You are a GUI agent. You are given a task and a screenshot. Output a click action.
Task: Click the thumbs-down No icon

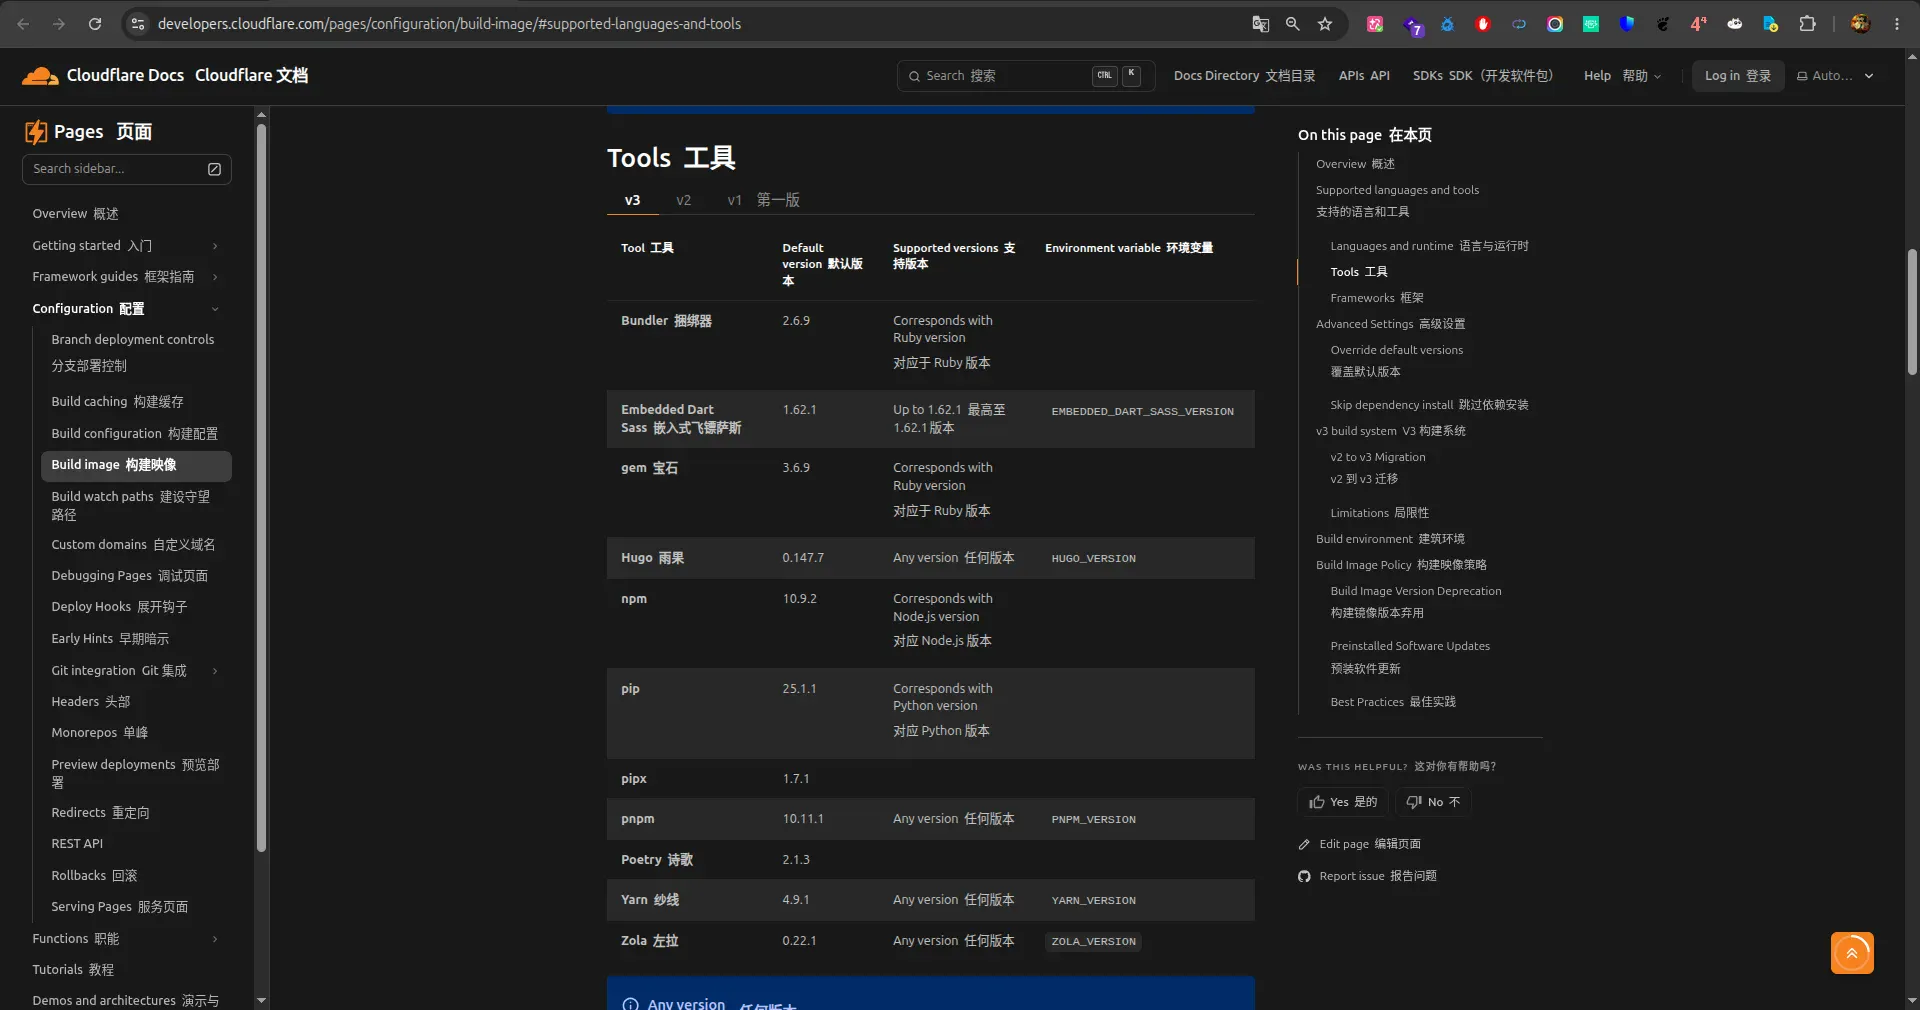(x=1414, y=802)
